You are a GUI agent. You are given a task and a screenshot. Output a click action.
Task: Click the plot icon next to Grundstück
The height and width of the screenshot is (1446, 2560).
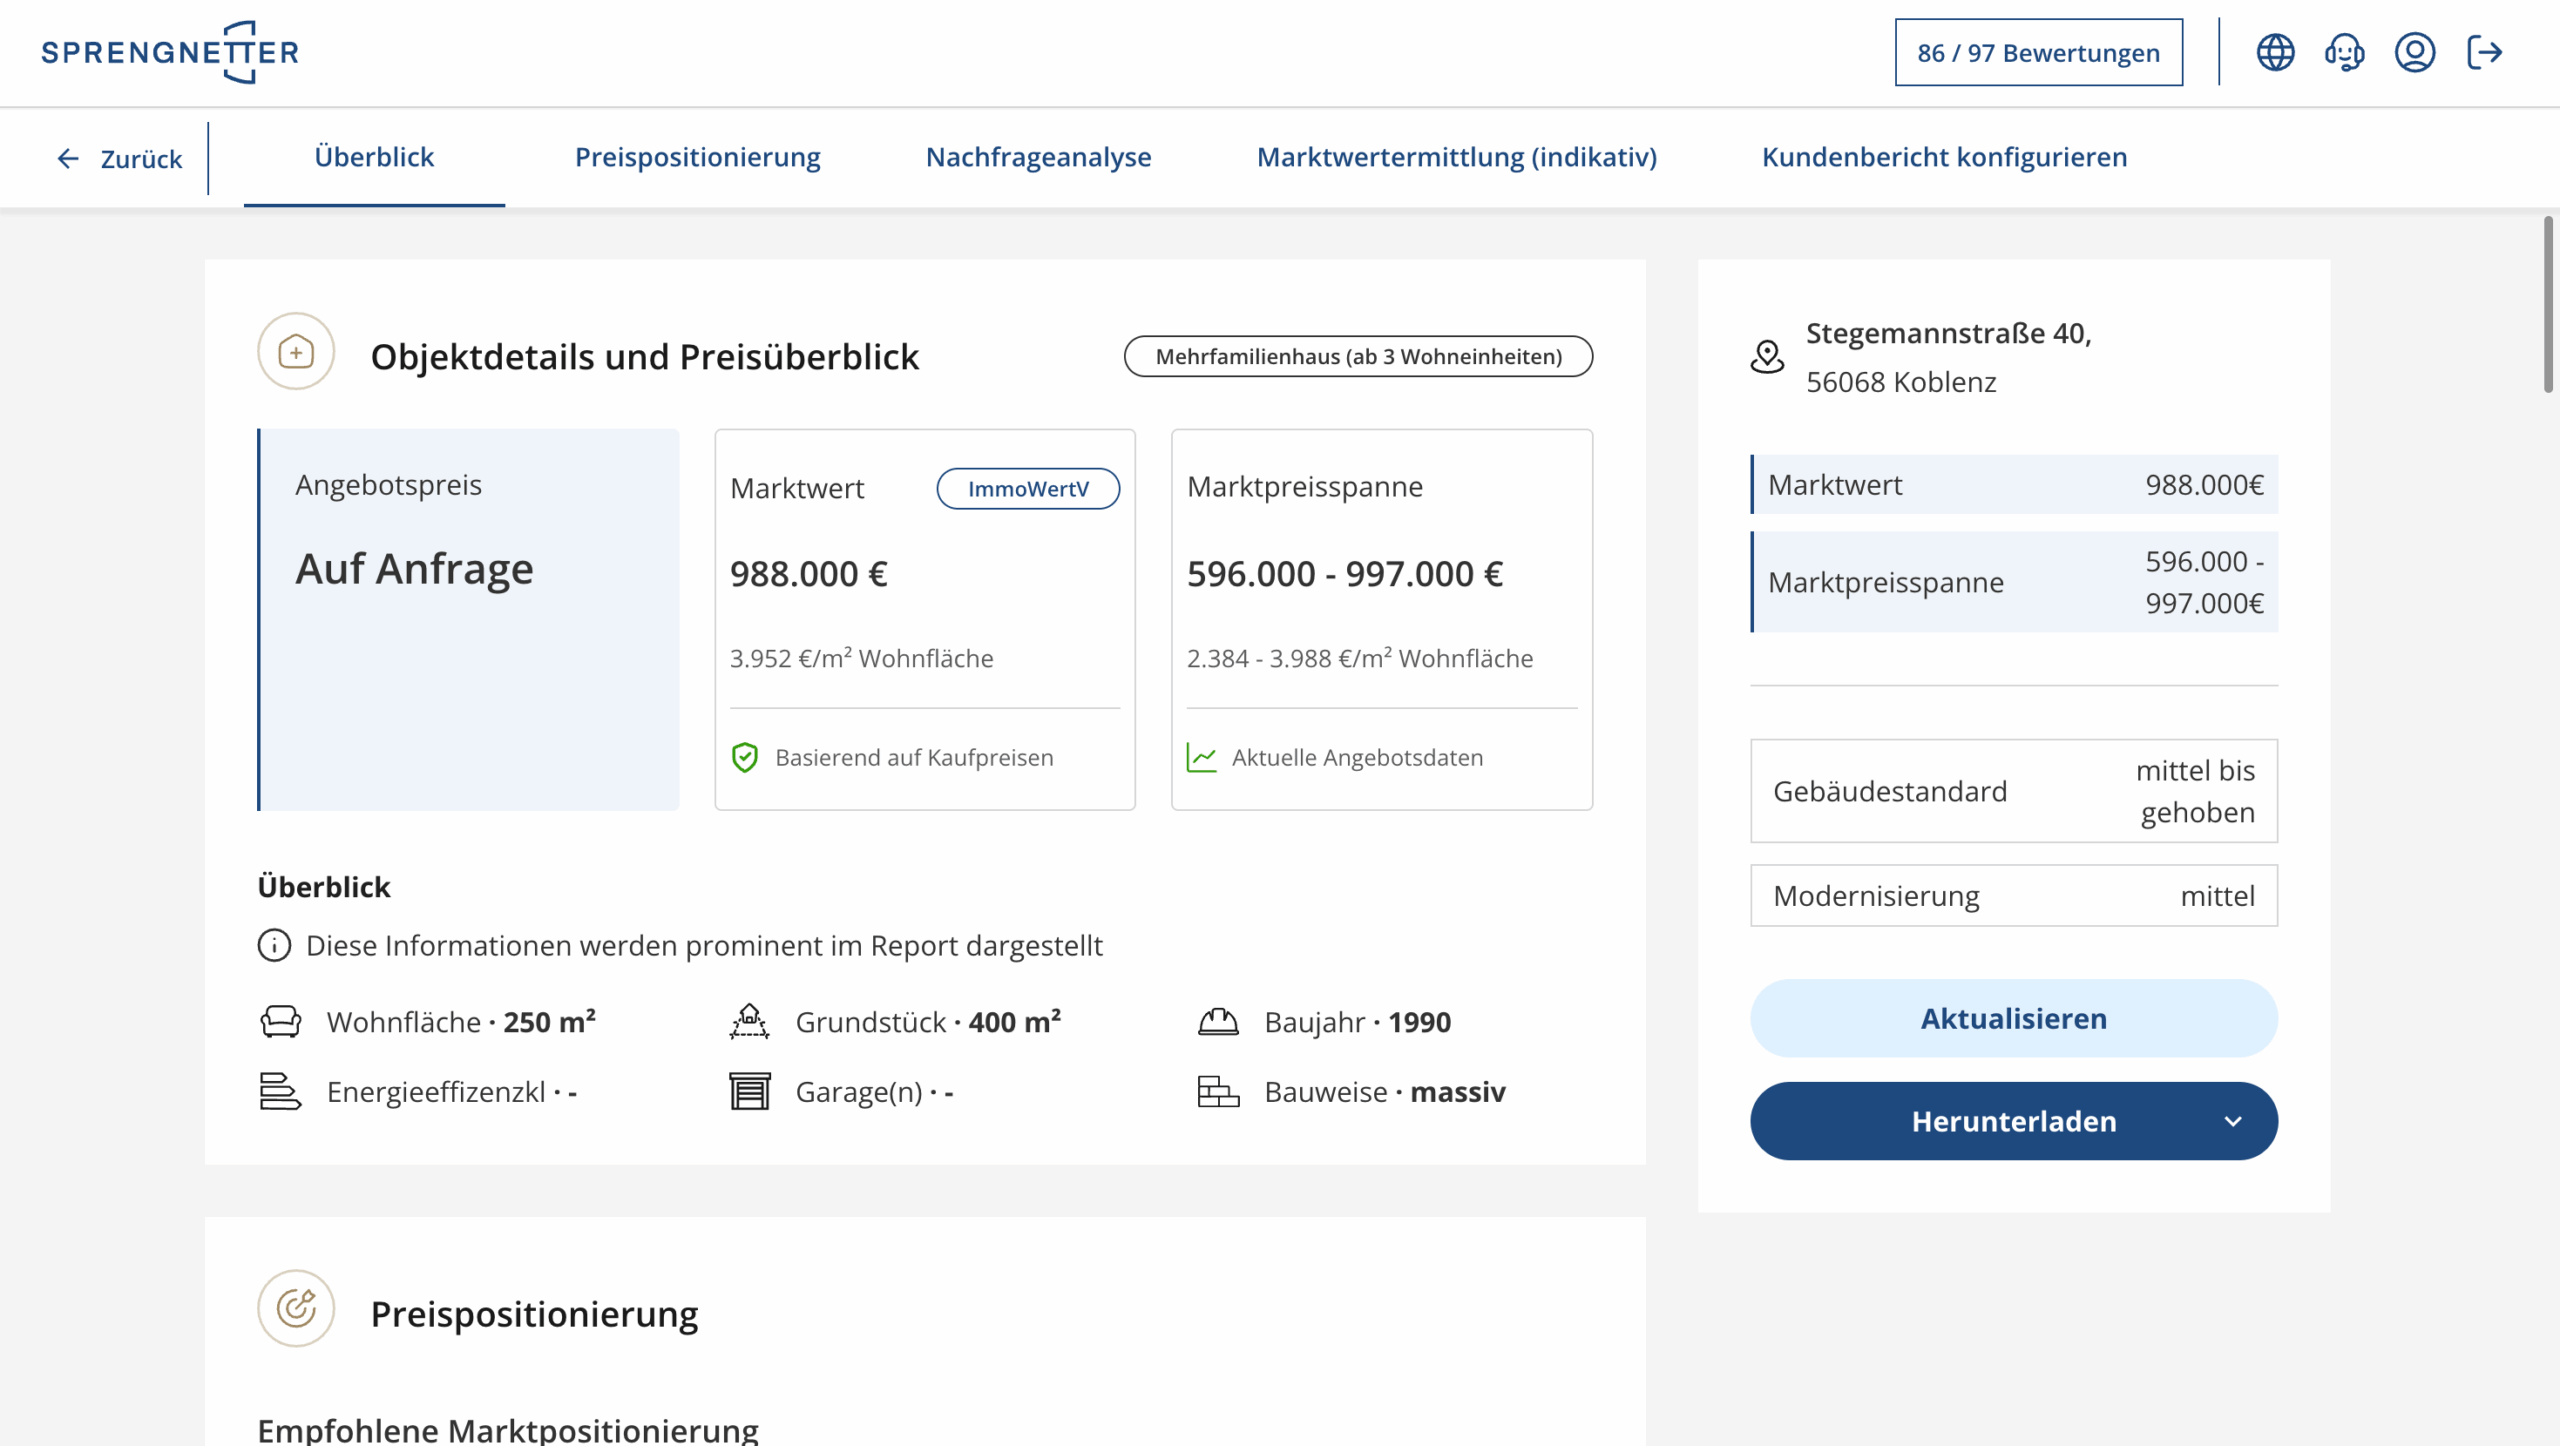pos(749,1021)
